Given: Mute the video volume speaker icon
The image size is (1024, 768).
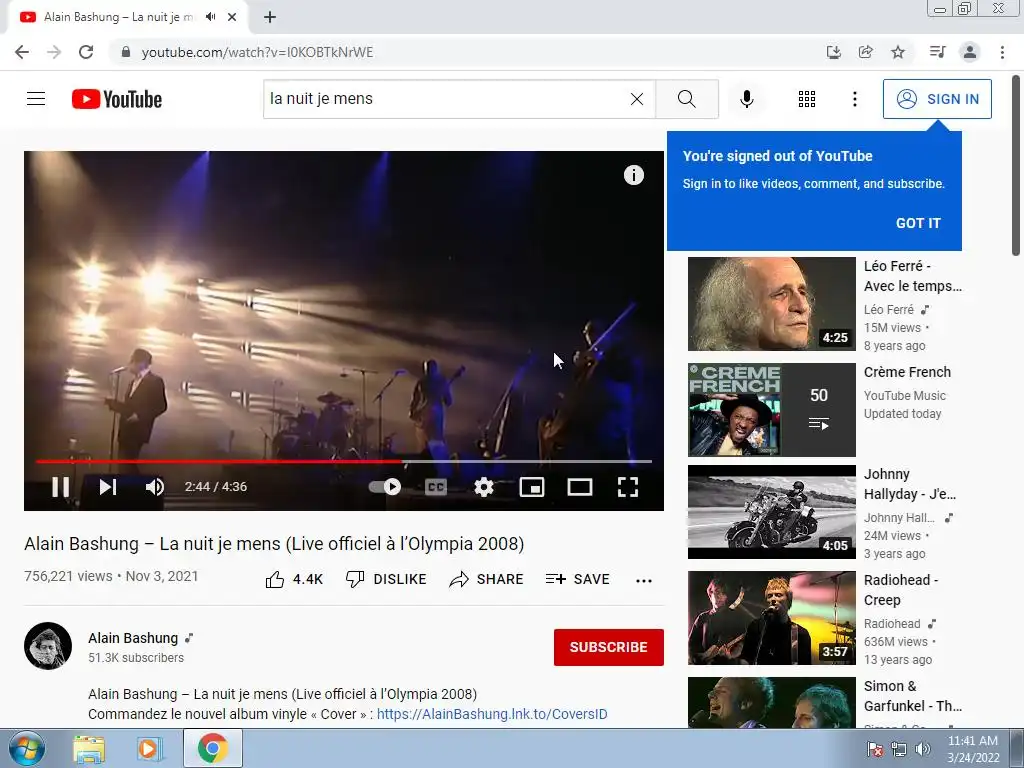Looking at the screenshot, I should [x=155, y=487].
